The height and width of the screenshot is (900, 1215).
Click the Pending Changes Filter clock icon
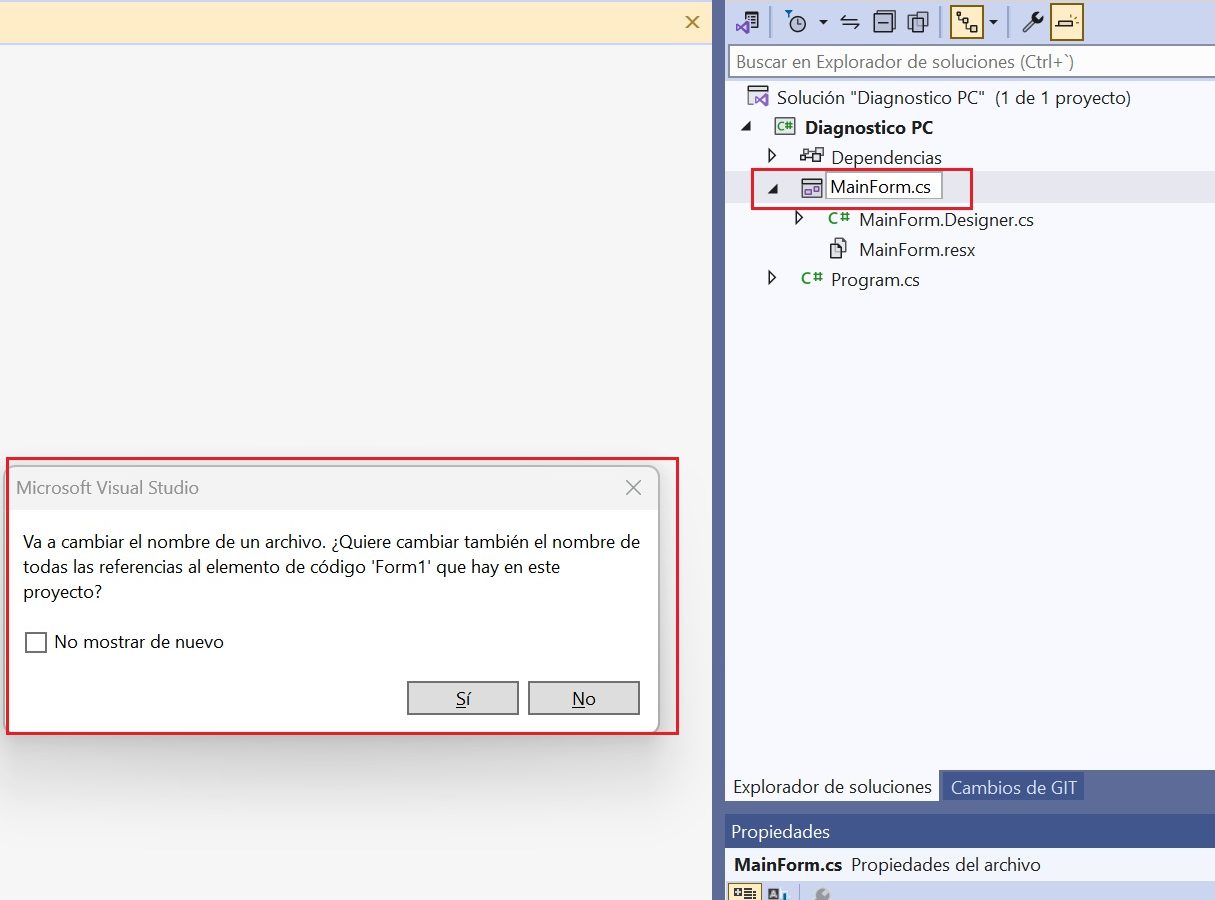click(x=798, y=21)
